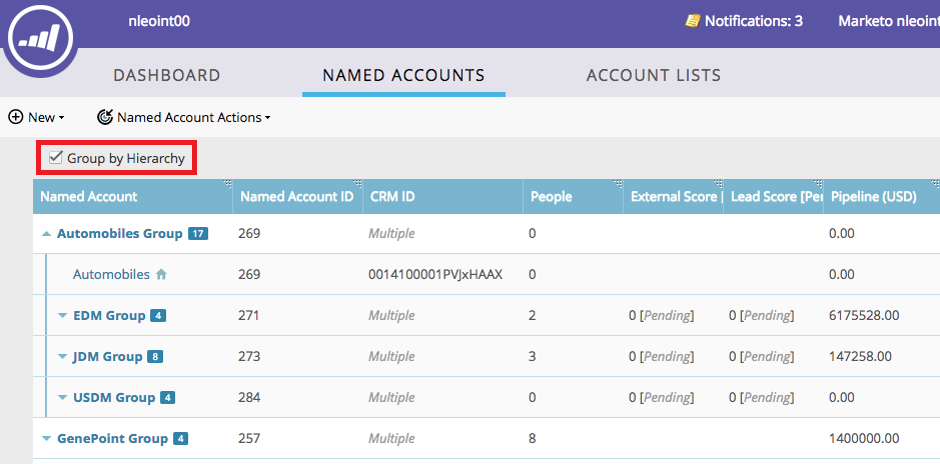Click the Notifications note icon

[692, 20]
